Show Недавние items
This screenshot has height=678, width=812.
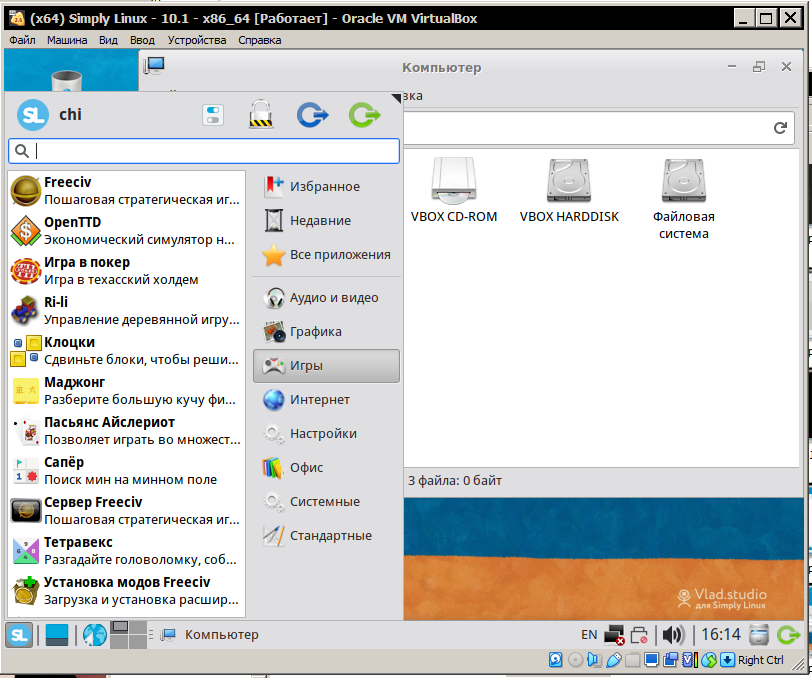pos(326,221)
